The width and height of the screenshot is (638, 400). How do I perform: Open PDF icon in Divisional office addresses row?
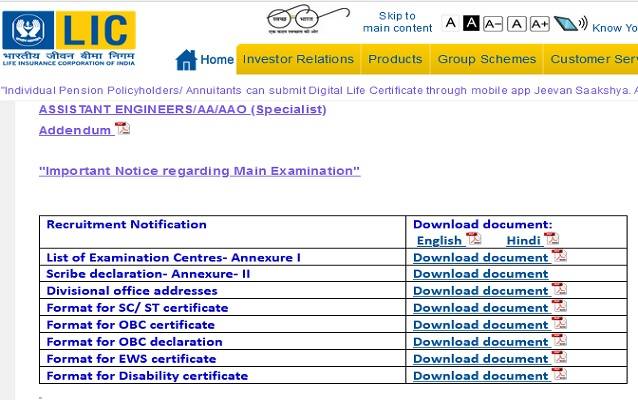(x=559, y=289)
